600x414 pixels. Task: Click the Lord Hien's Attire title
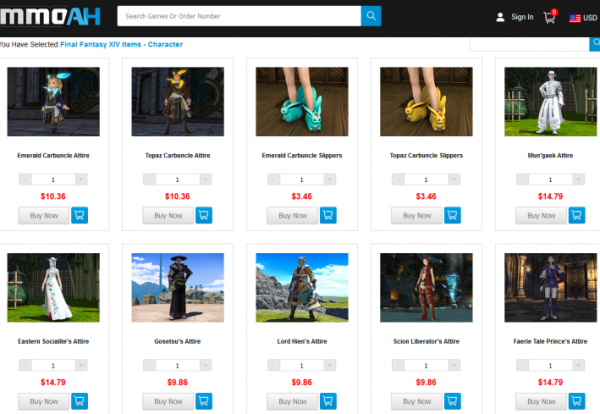[302, 341]
